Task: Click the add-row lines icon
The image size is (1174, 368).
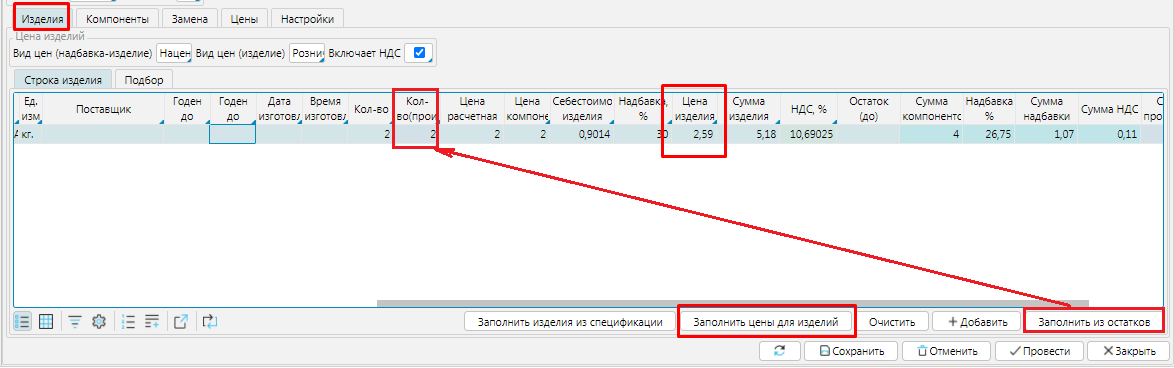Action: 152,322
